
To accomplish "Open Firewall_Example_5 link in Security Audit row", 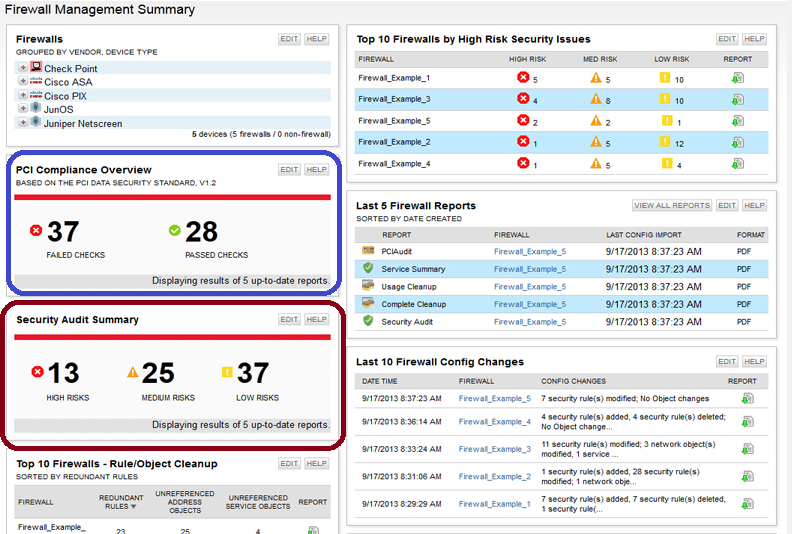I will click(x=530, y=322).
